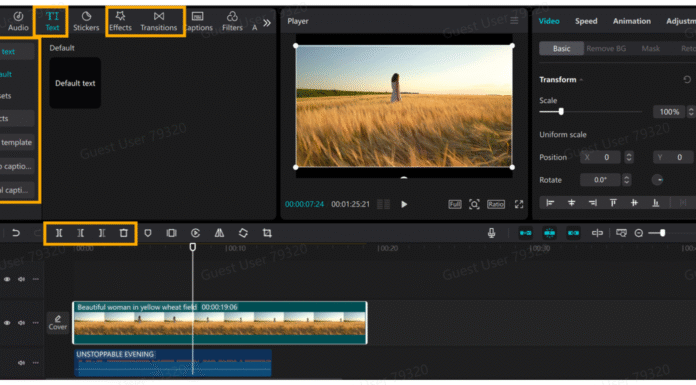Image resolution: width=696 pixels, height=385 pixels.
Task: Select the Remove BG sub-tab
Action: tap(606, 48)
